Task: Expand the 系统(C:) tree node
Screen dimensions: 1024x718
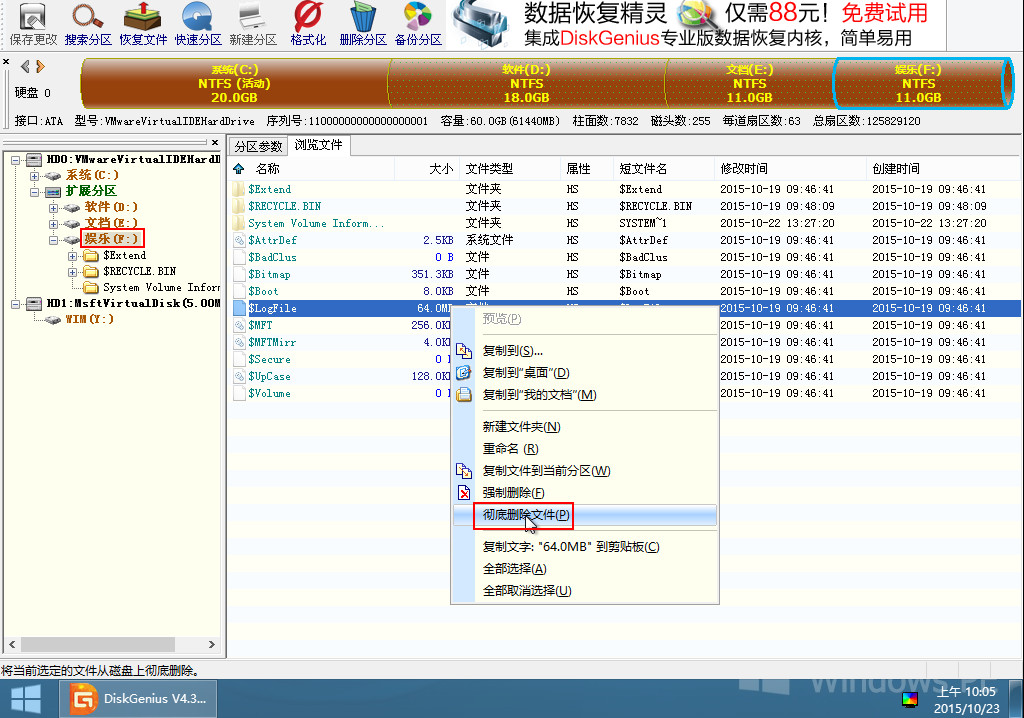Action: 35,176
